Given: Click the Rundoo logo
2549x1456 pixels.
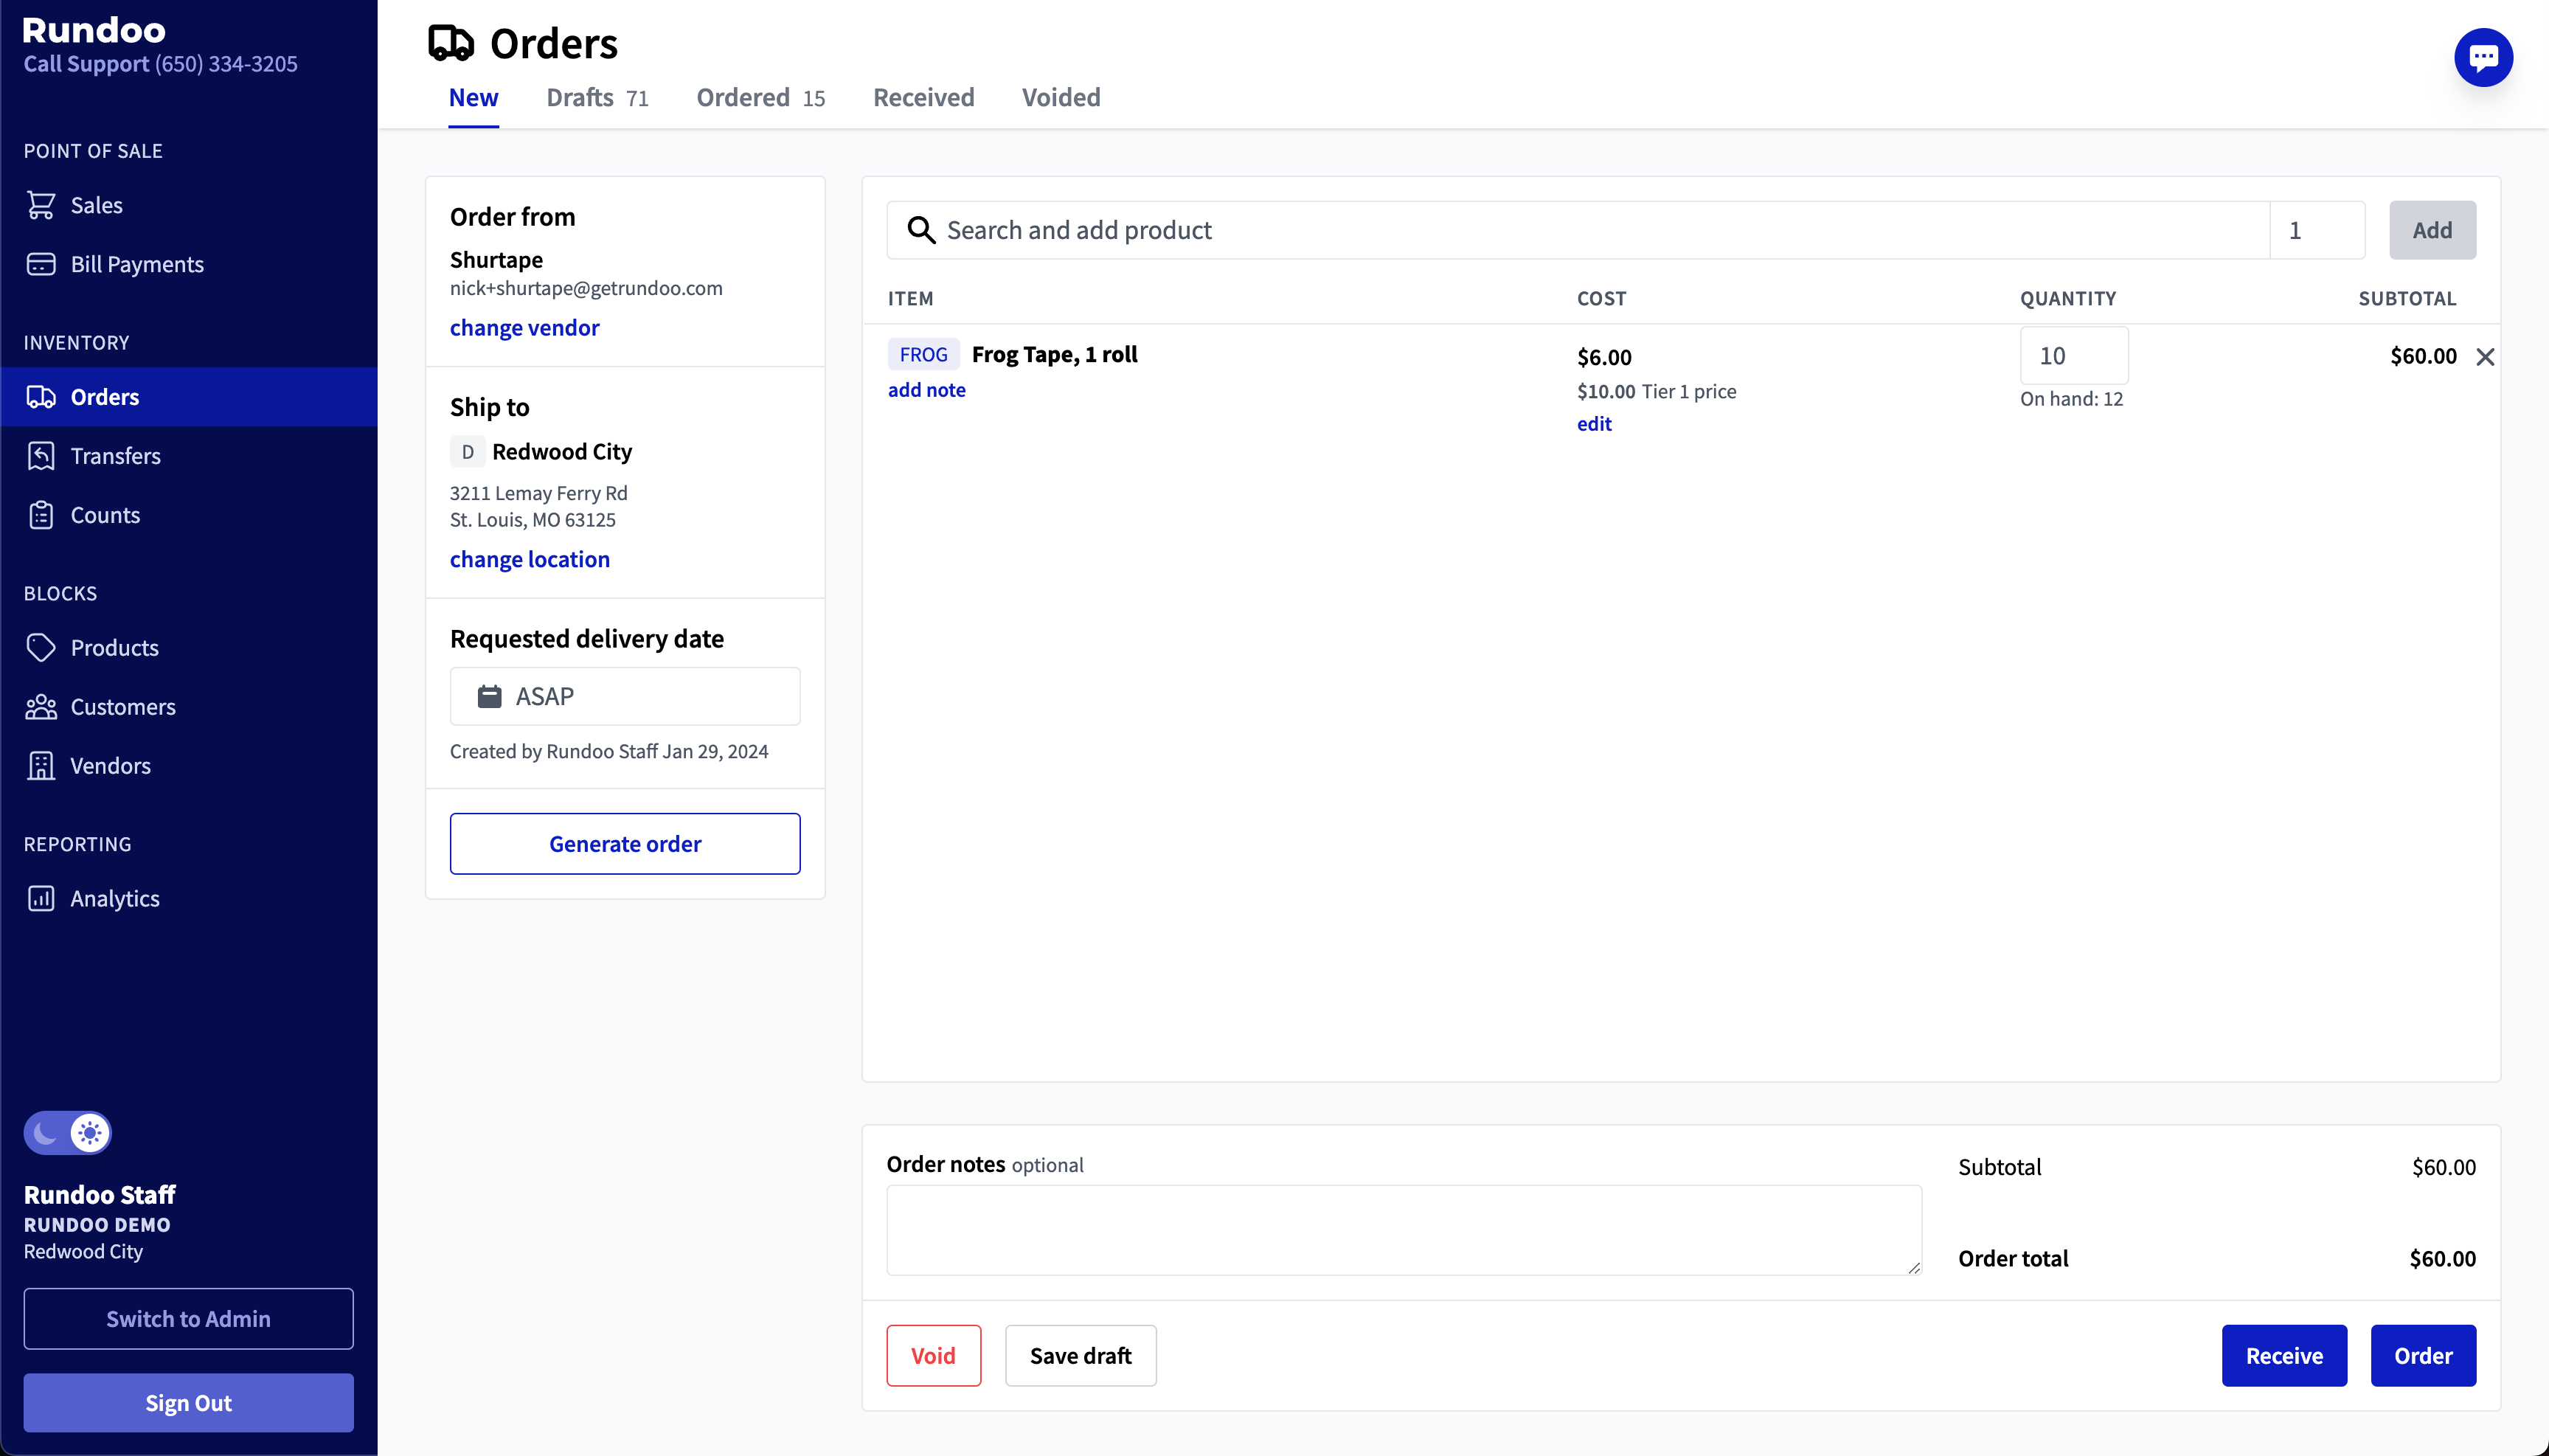Looking at the screenshot, I should click(94, 30).
